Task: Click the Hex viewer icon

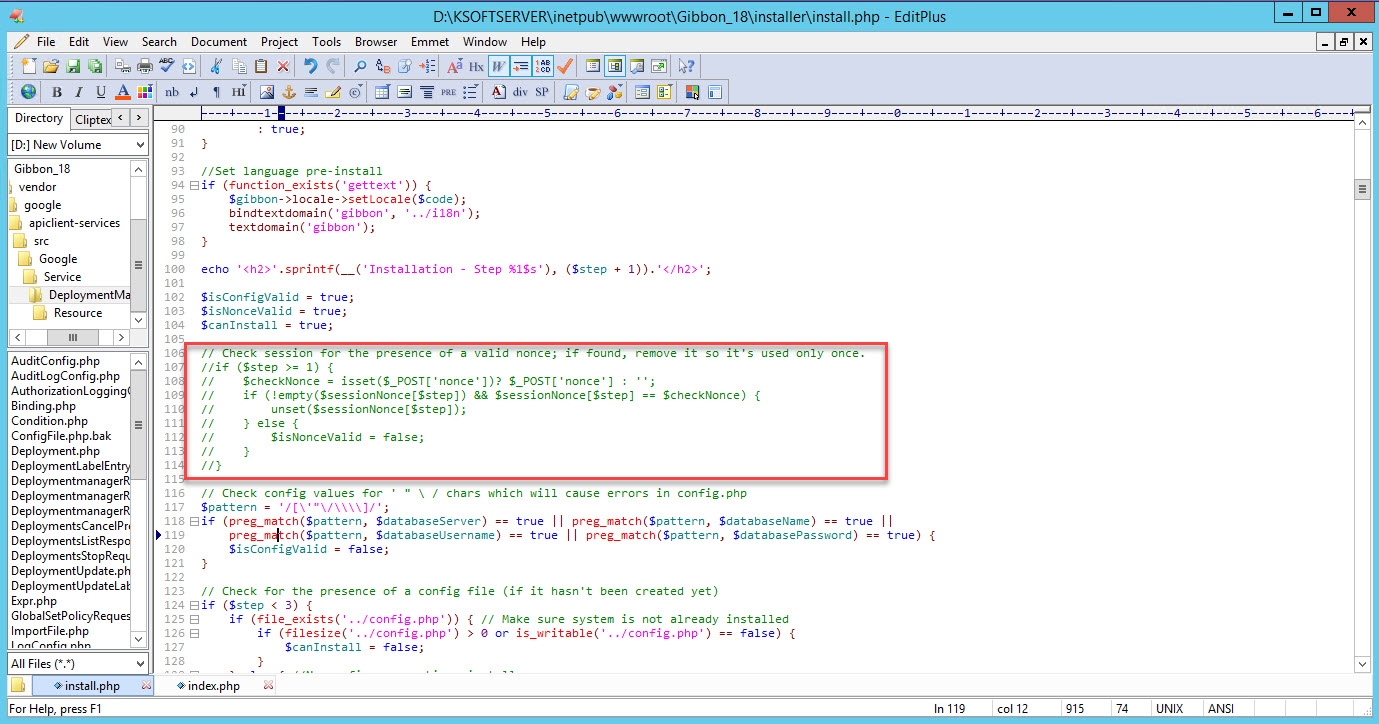Action: point(476,66)
